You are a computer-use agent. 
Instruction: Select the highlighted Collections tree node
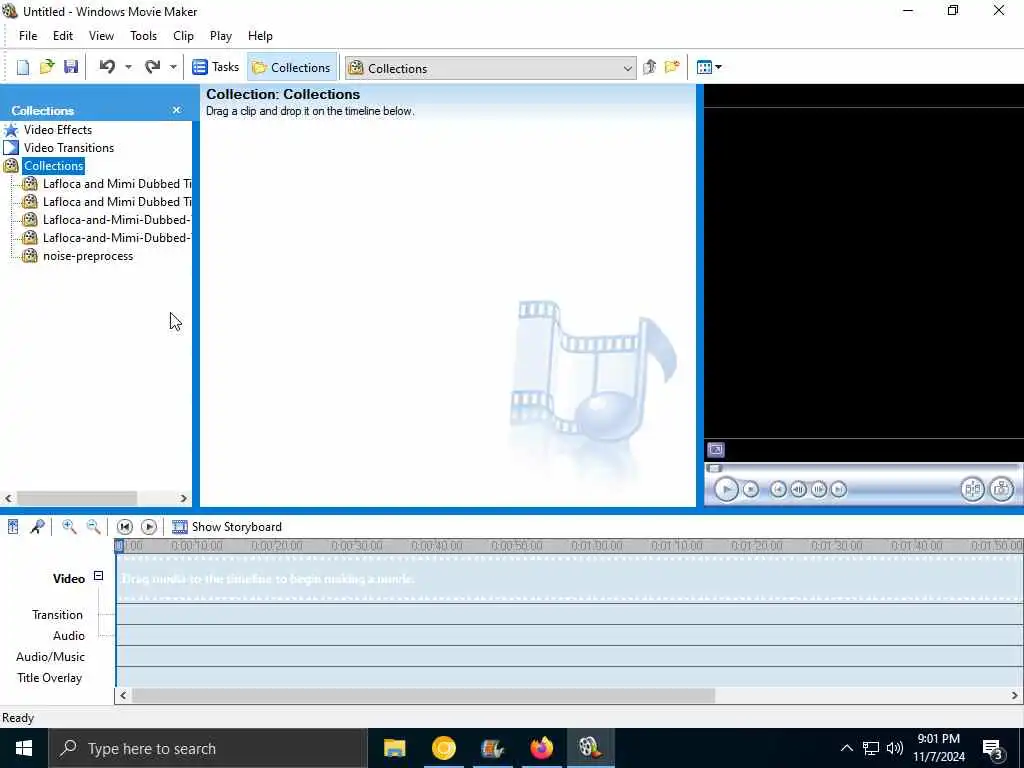click(x=54, y=166)
